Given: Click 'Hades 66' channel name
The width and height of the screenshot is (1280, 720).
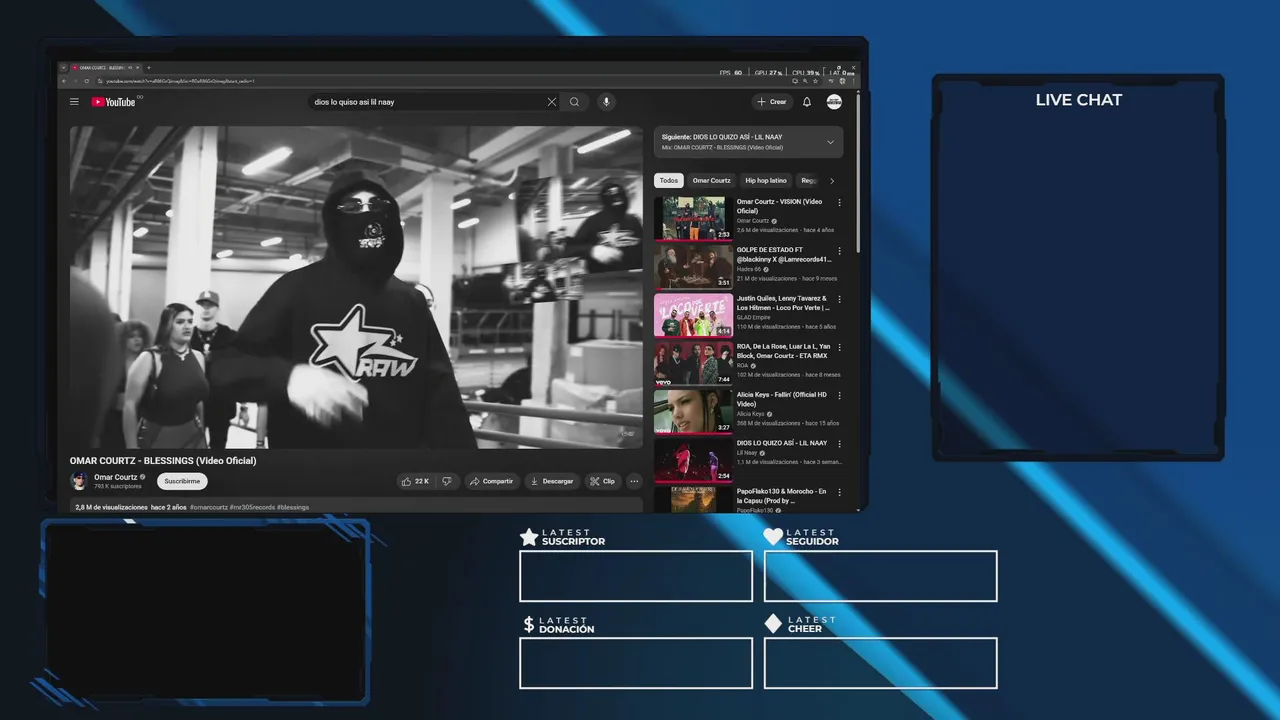Looking at the screenshot, I should 749,269.
